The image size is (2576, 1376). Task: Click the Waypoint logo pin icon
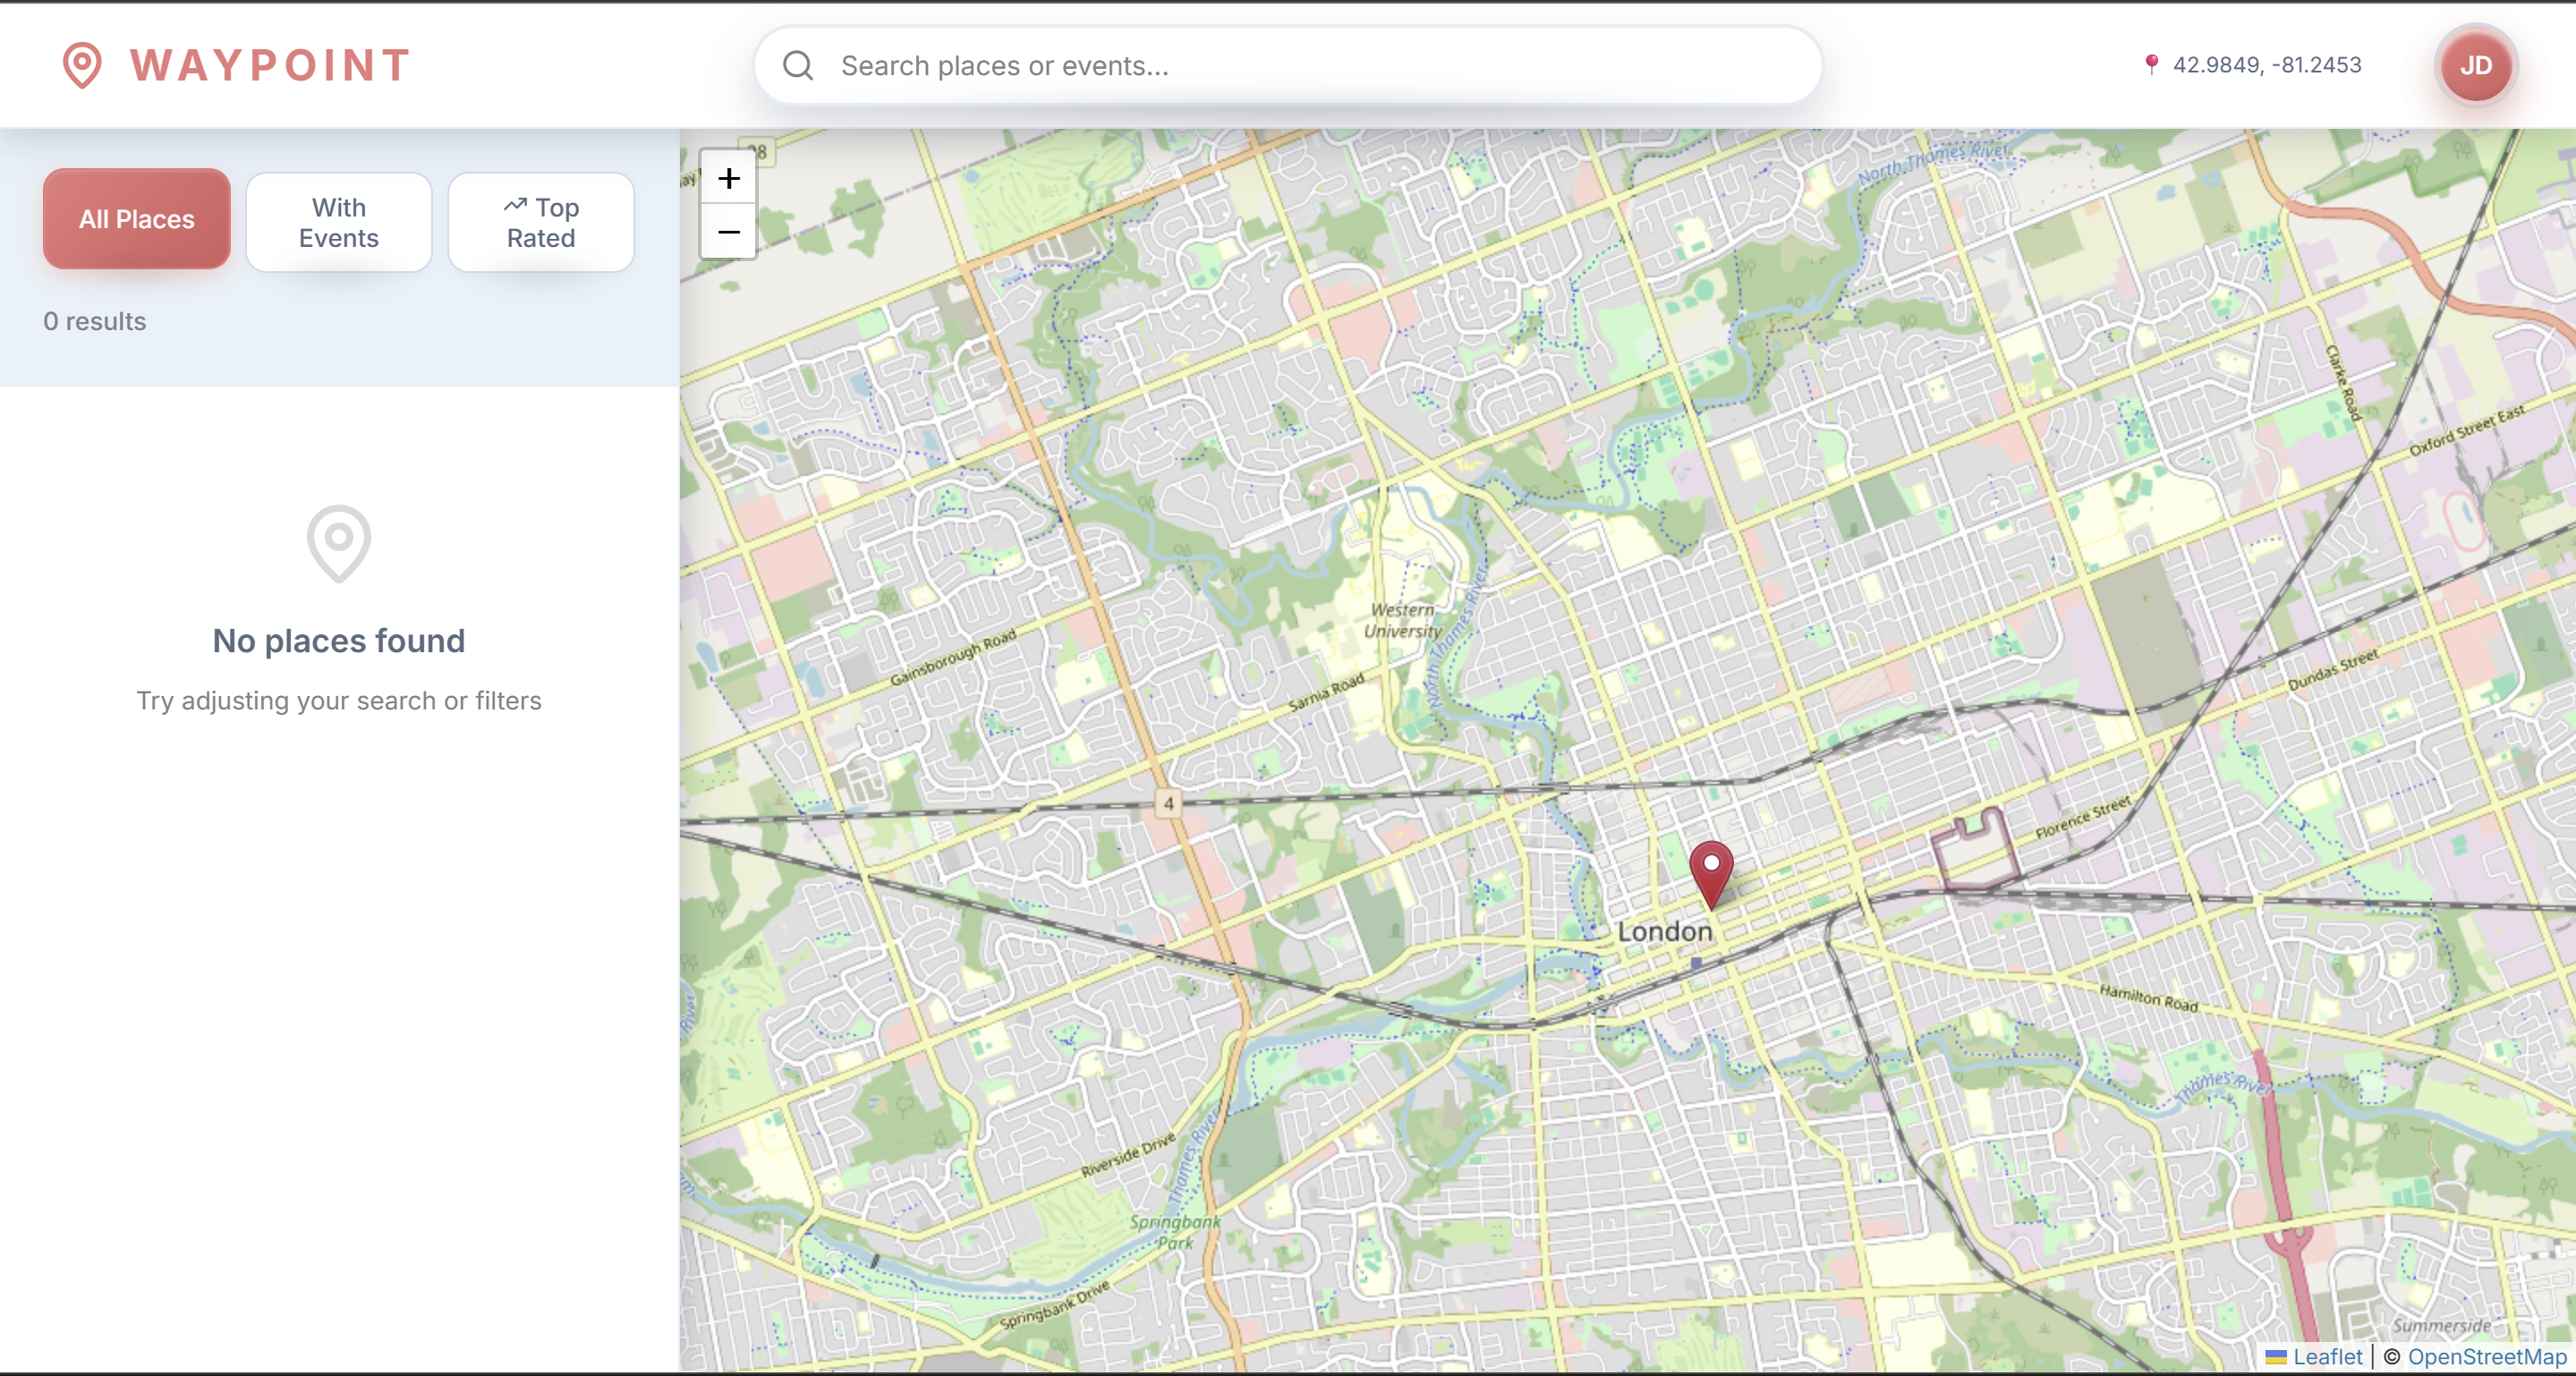click(x=82, y=65)
